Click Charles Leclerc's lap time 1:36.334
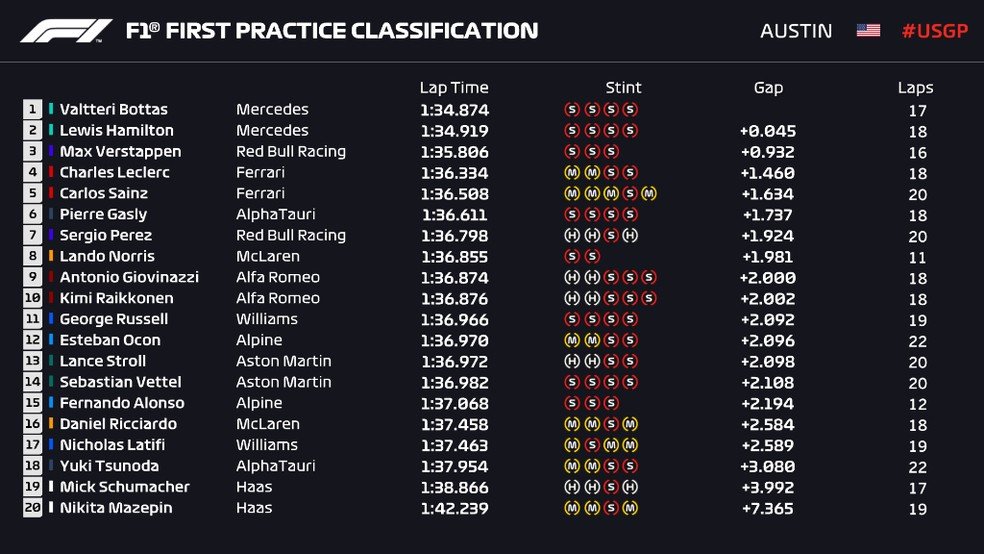984x554 pixels. (454, 173)
